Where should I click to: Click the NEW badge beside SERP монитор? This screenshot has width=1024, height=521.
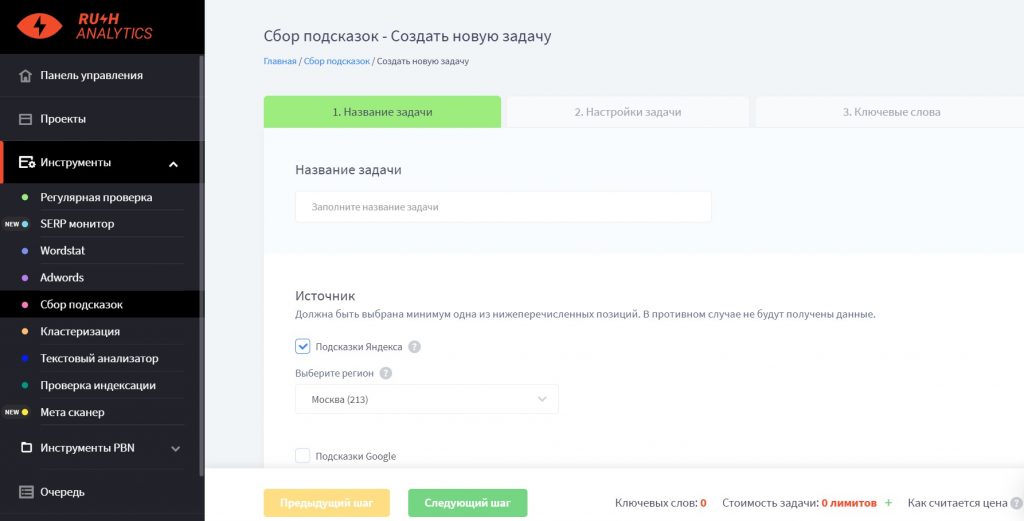tap(12, 224)
